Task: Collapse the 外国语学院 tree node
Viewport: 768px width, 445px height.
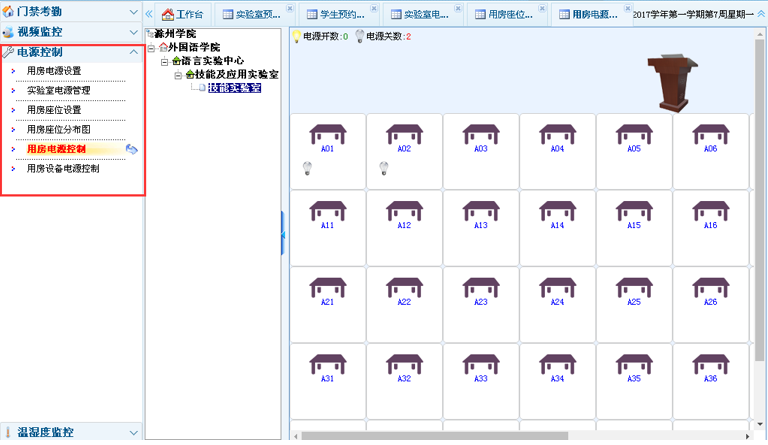Action: point(151,47)
